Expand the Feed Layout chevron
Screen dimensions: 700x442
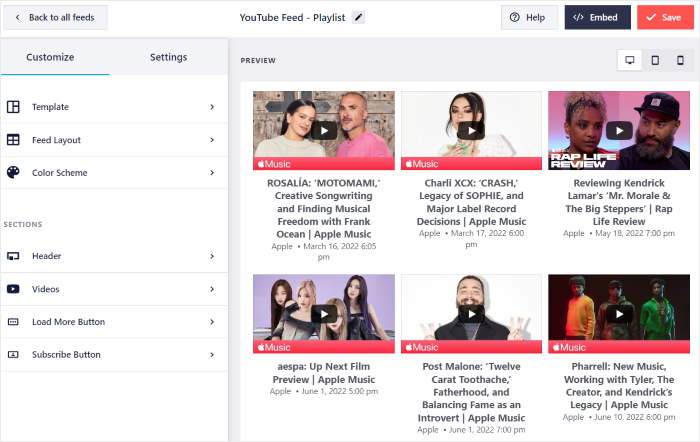[x=212, y=140]
